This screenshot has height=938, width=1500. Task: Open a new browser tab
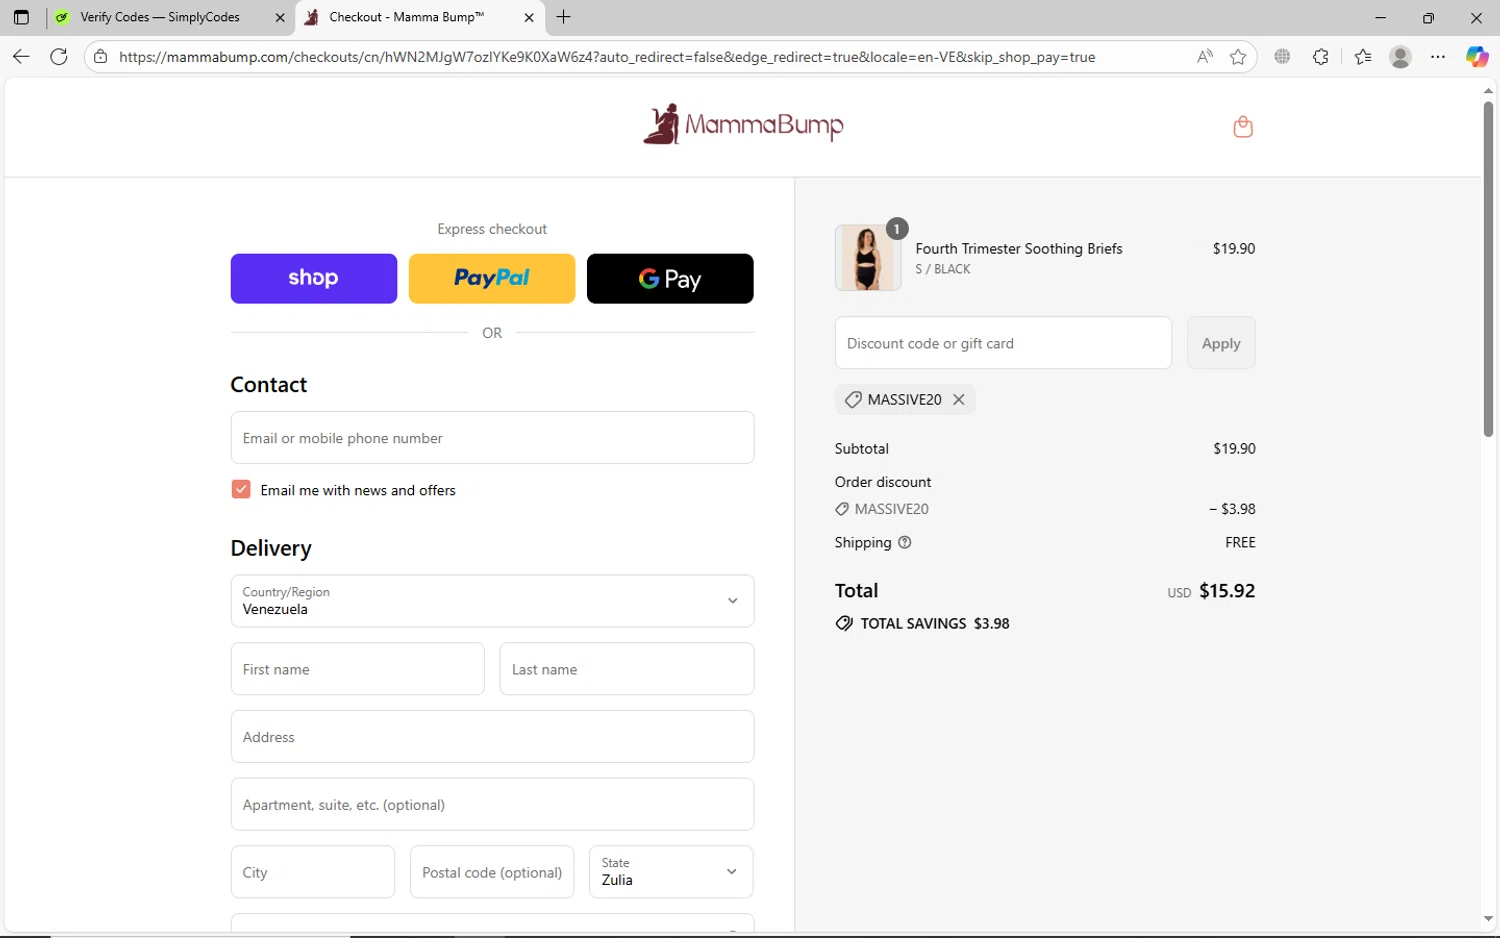point(564,17)
